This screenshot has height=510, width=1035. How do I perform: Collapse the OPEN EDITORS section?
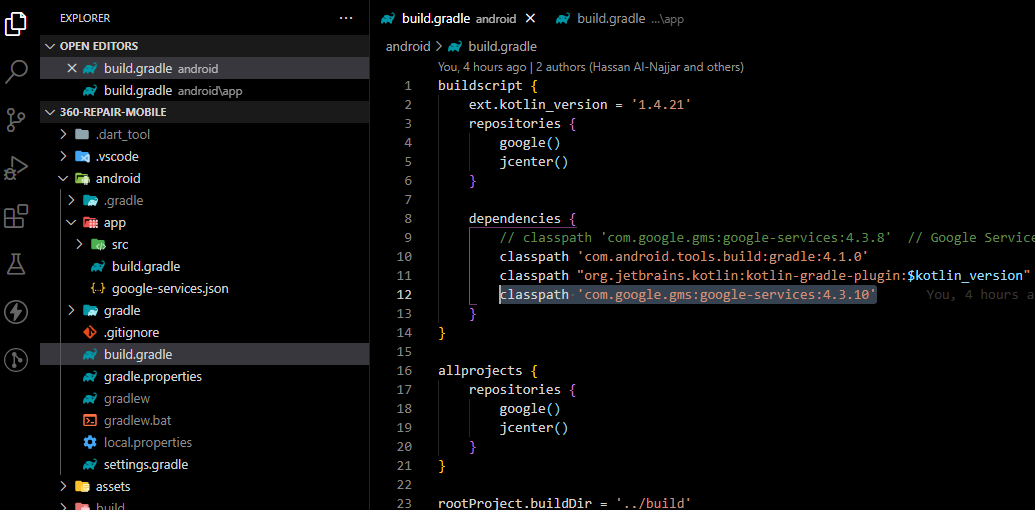[51, 46]
